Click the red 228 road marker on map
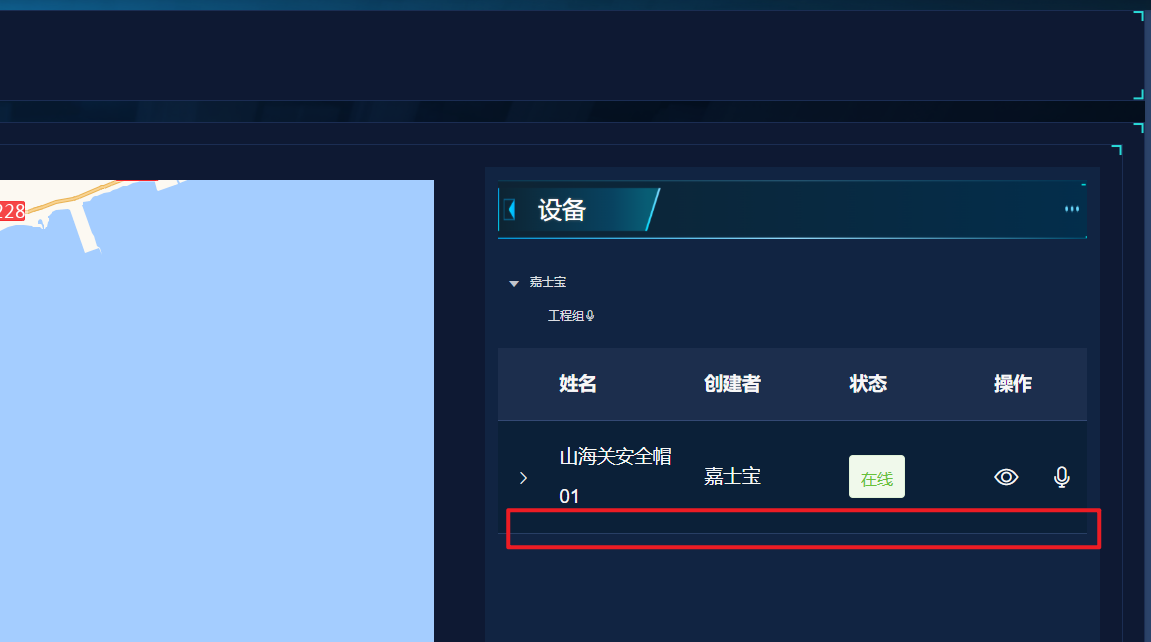This screenshot has height=642, width=1151. [x=12, y=211]
